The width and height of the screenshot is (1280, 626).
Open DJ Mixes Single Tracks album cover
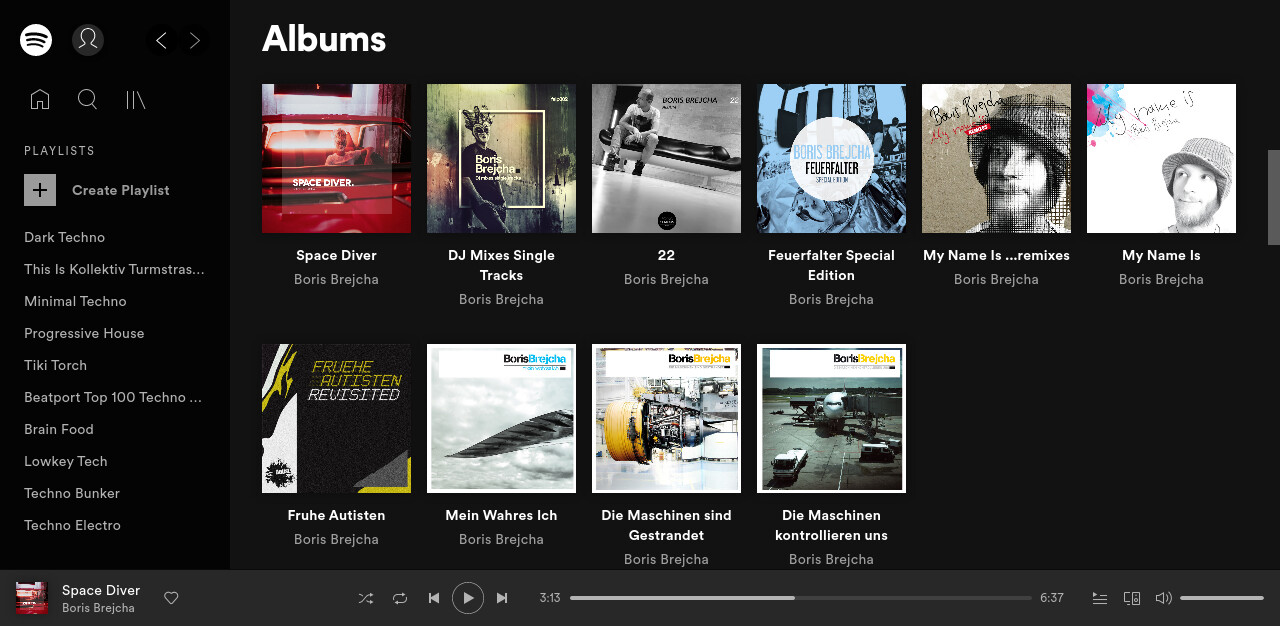click(x=501, y=158)
